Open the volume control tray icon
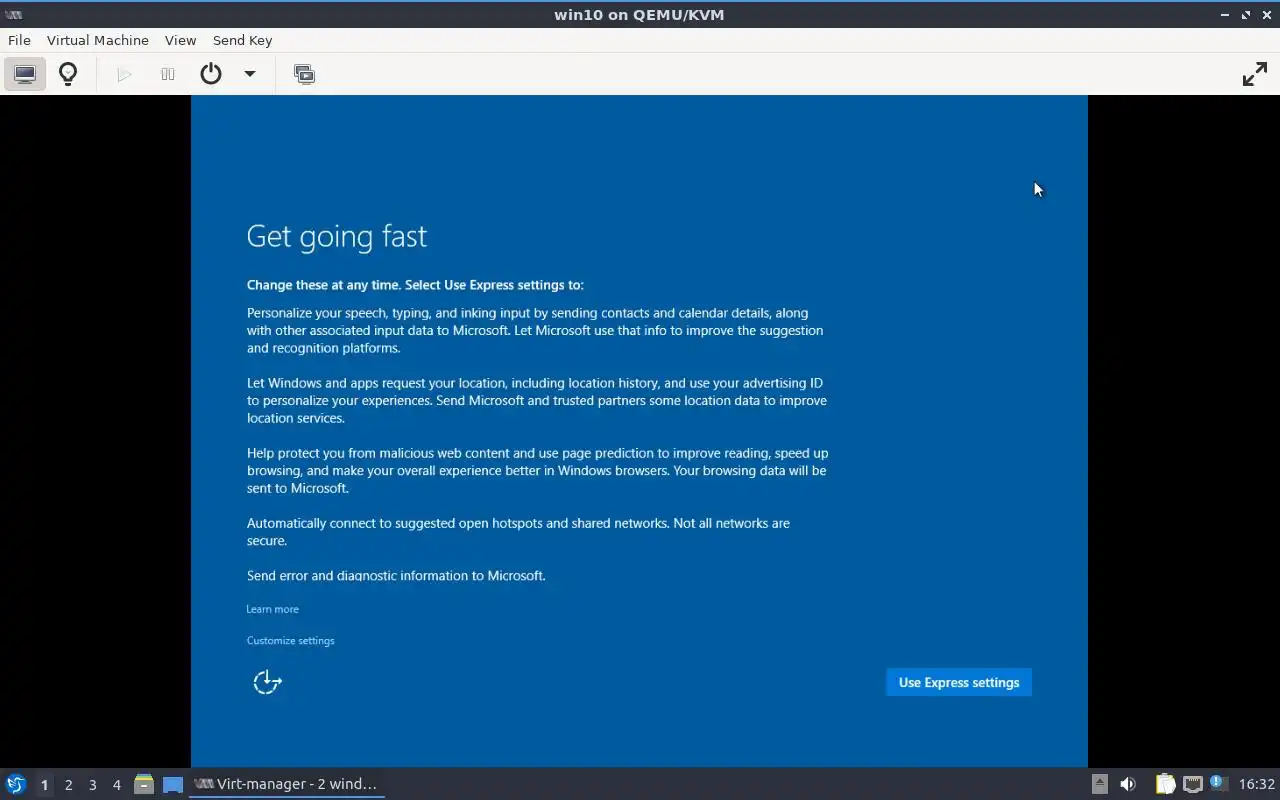Screen dimensions: 1280x800 1128,784
